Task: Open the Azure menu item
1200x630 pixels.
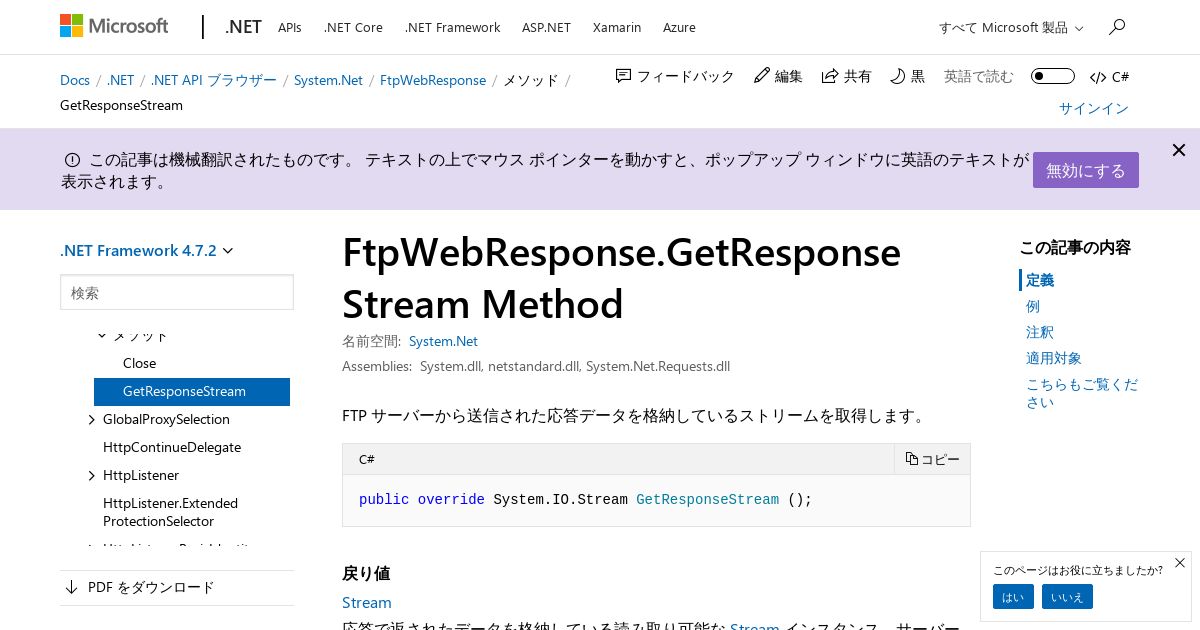Action: (x=679, y=28)
